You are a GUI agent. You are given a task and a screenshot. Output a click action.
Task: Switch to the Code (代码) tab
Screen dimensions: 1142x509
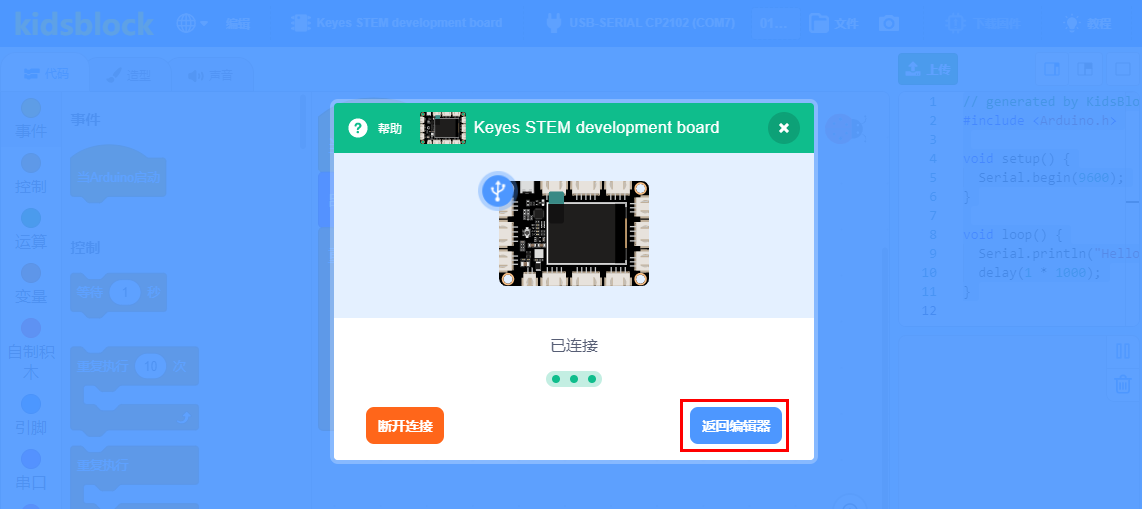pyautogui.click(x=45, y=74)
